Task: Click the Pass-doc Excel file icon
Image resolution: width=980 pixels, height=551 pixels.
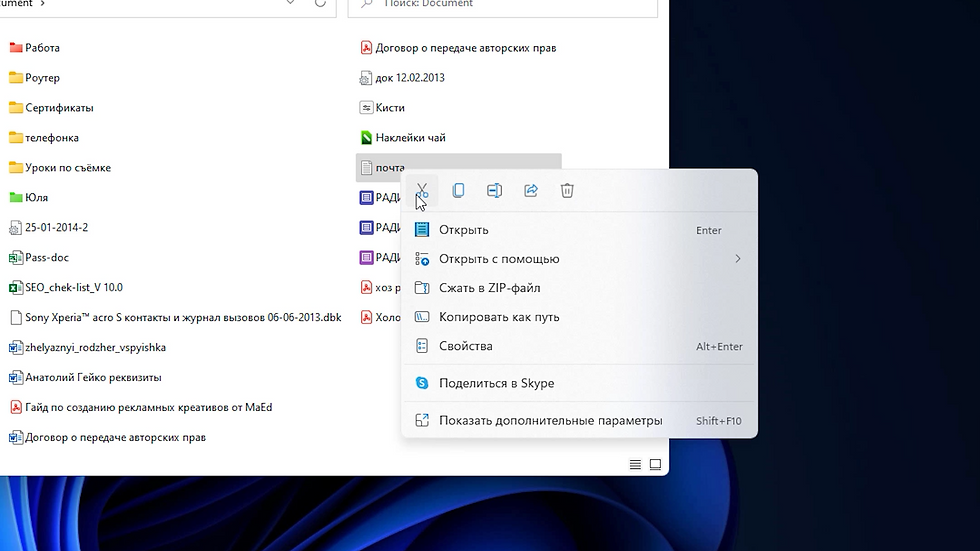Action: pos(16,257)
